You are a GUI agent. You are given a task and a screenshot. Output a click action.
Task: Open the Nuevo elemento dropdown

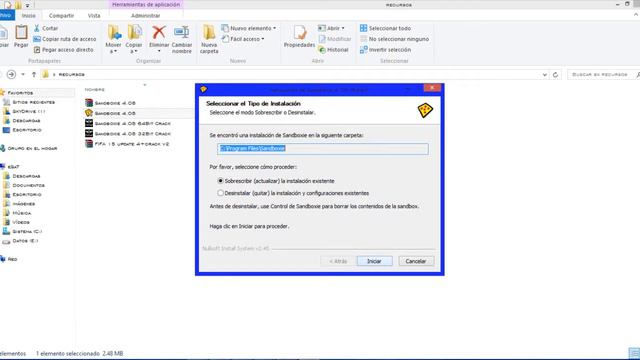249,28
